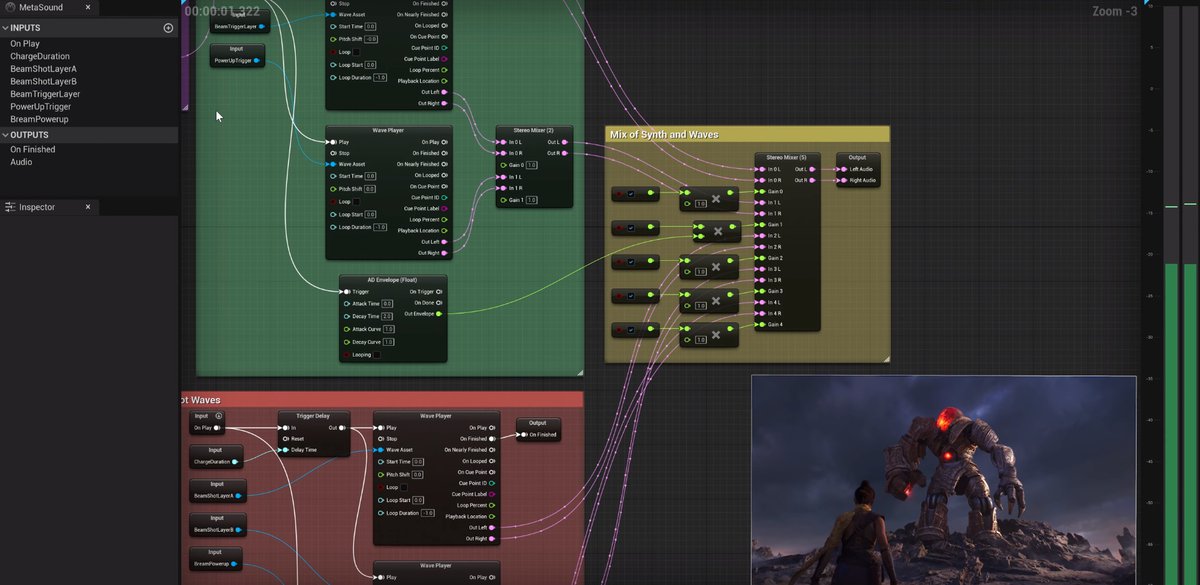Toggle the bottom checkbox in Mix group
This screenshot has height=585, width=1200.
click(x=631, y=330)
